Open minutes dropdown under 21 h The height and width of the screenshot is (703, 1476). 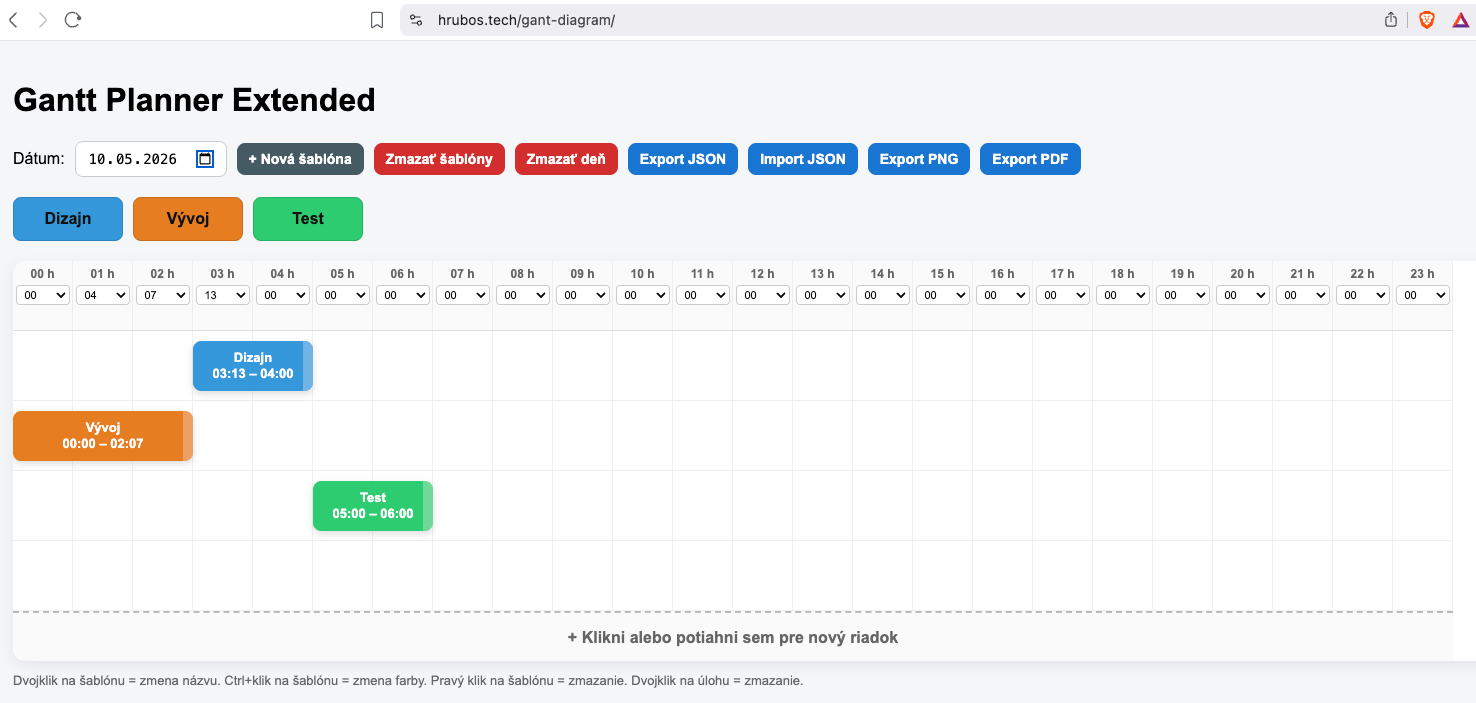[x=1303, y=295]
